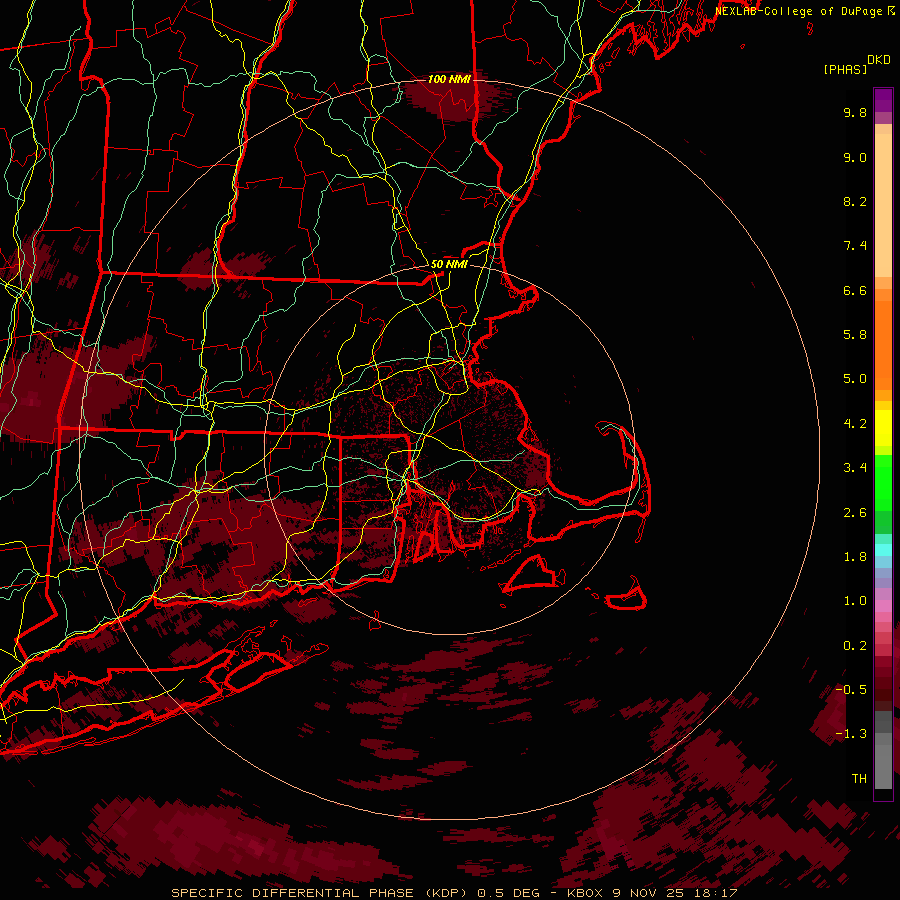
Task: Select the -1.3 value on the color scale
Action: 851,734
